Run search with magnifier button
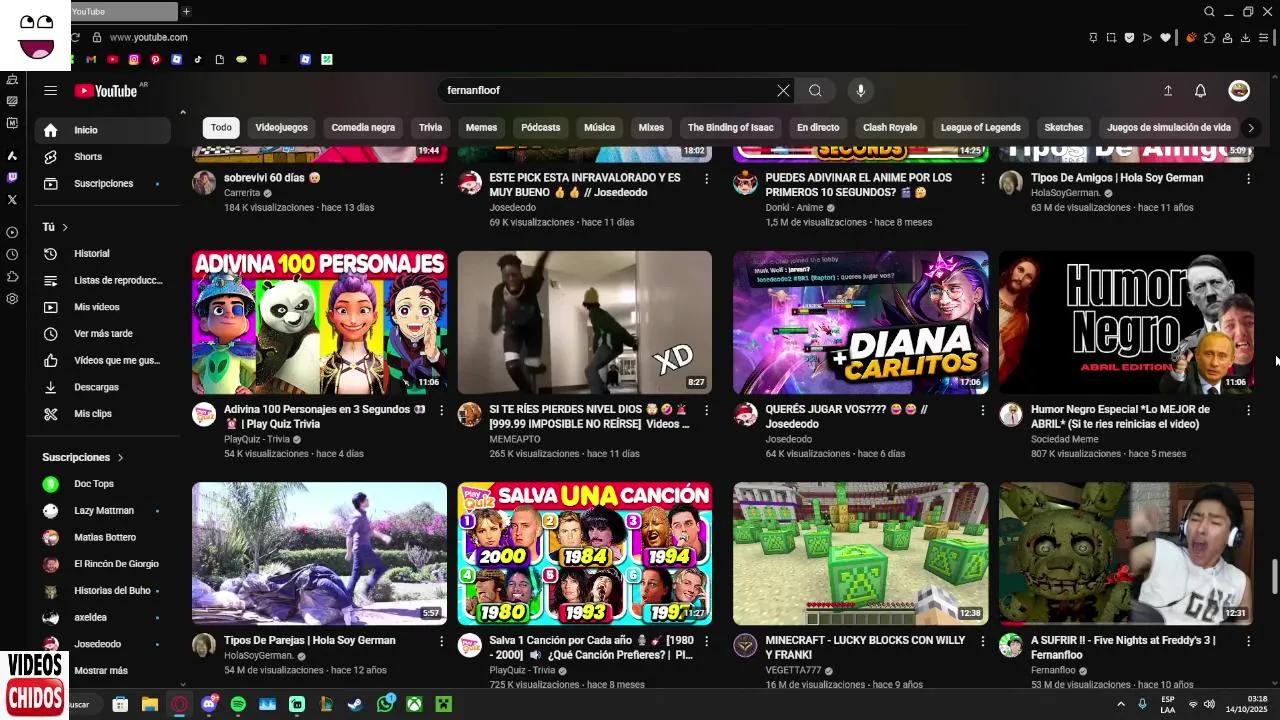This screenshot has width=1280, height=720. point(815,90)
